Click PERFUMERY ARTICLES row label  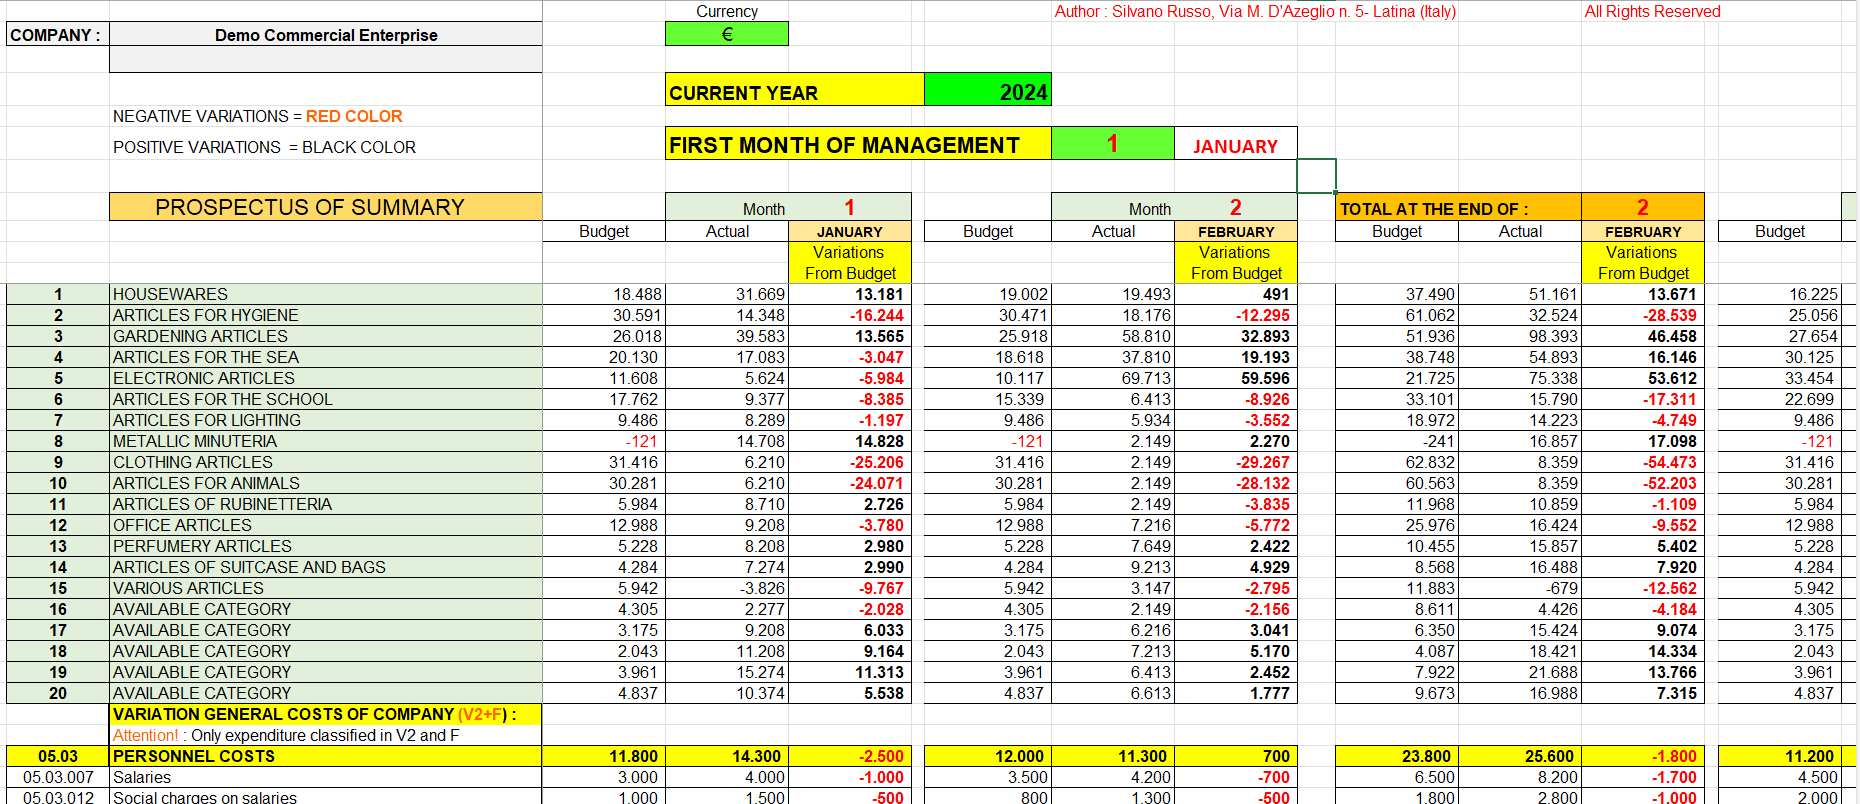pyautogui.click(x=326, y=546)
